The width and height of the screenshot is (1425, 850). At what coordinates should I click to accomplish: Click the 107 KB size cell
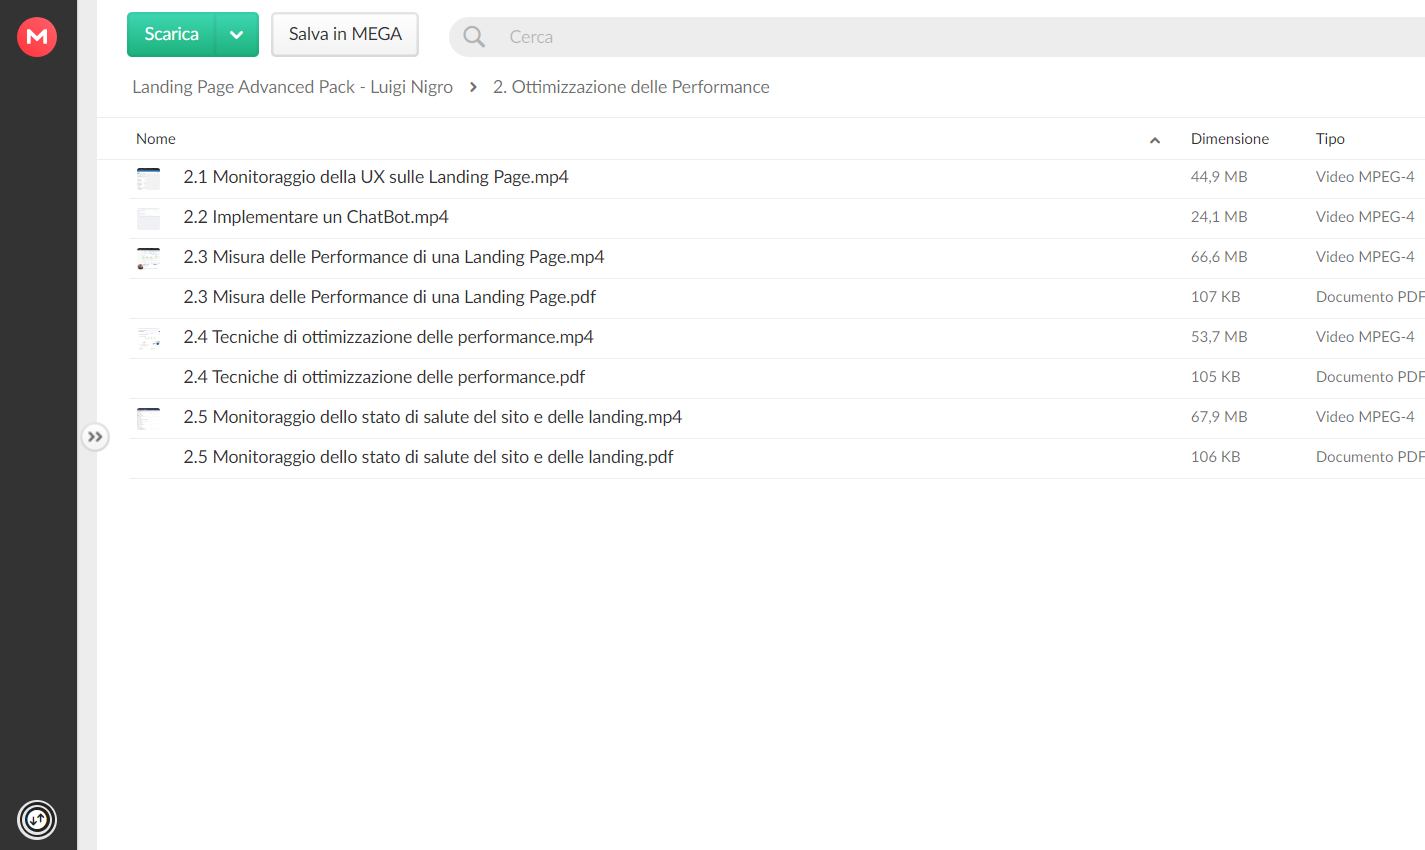(x=1216, y=297)
